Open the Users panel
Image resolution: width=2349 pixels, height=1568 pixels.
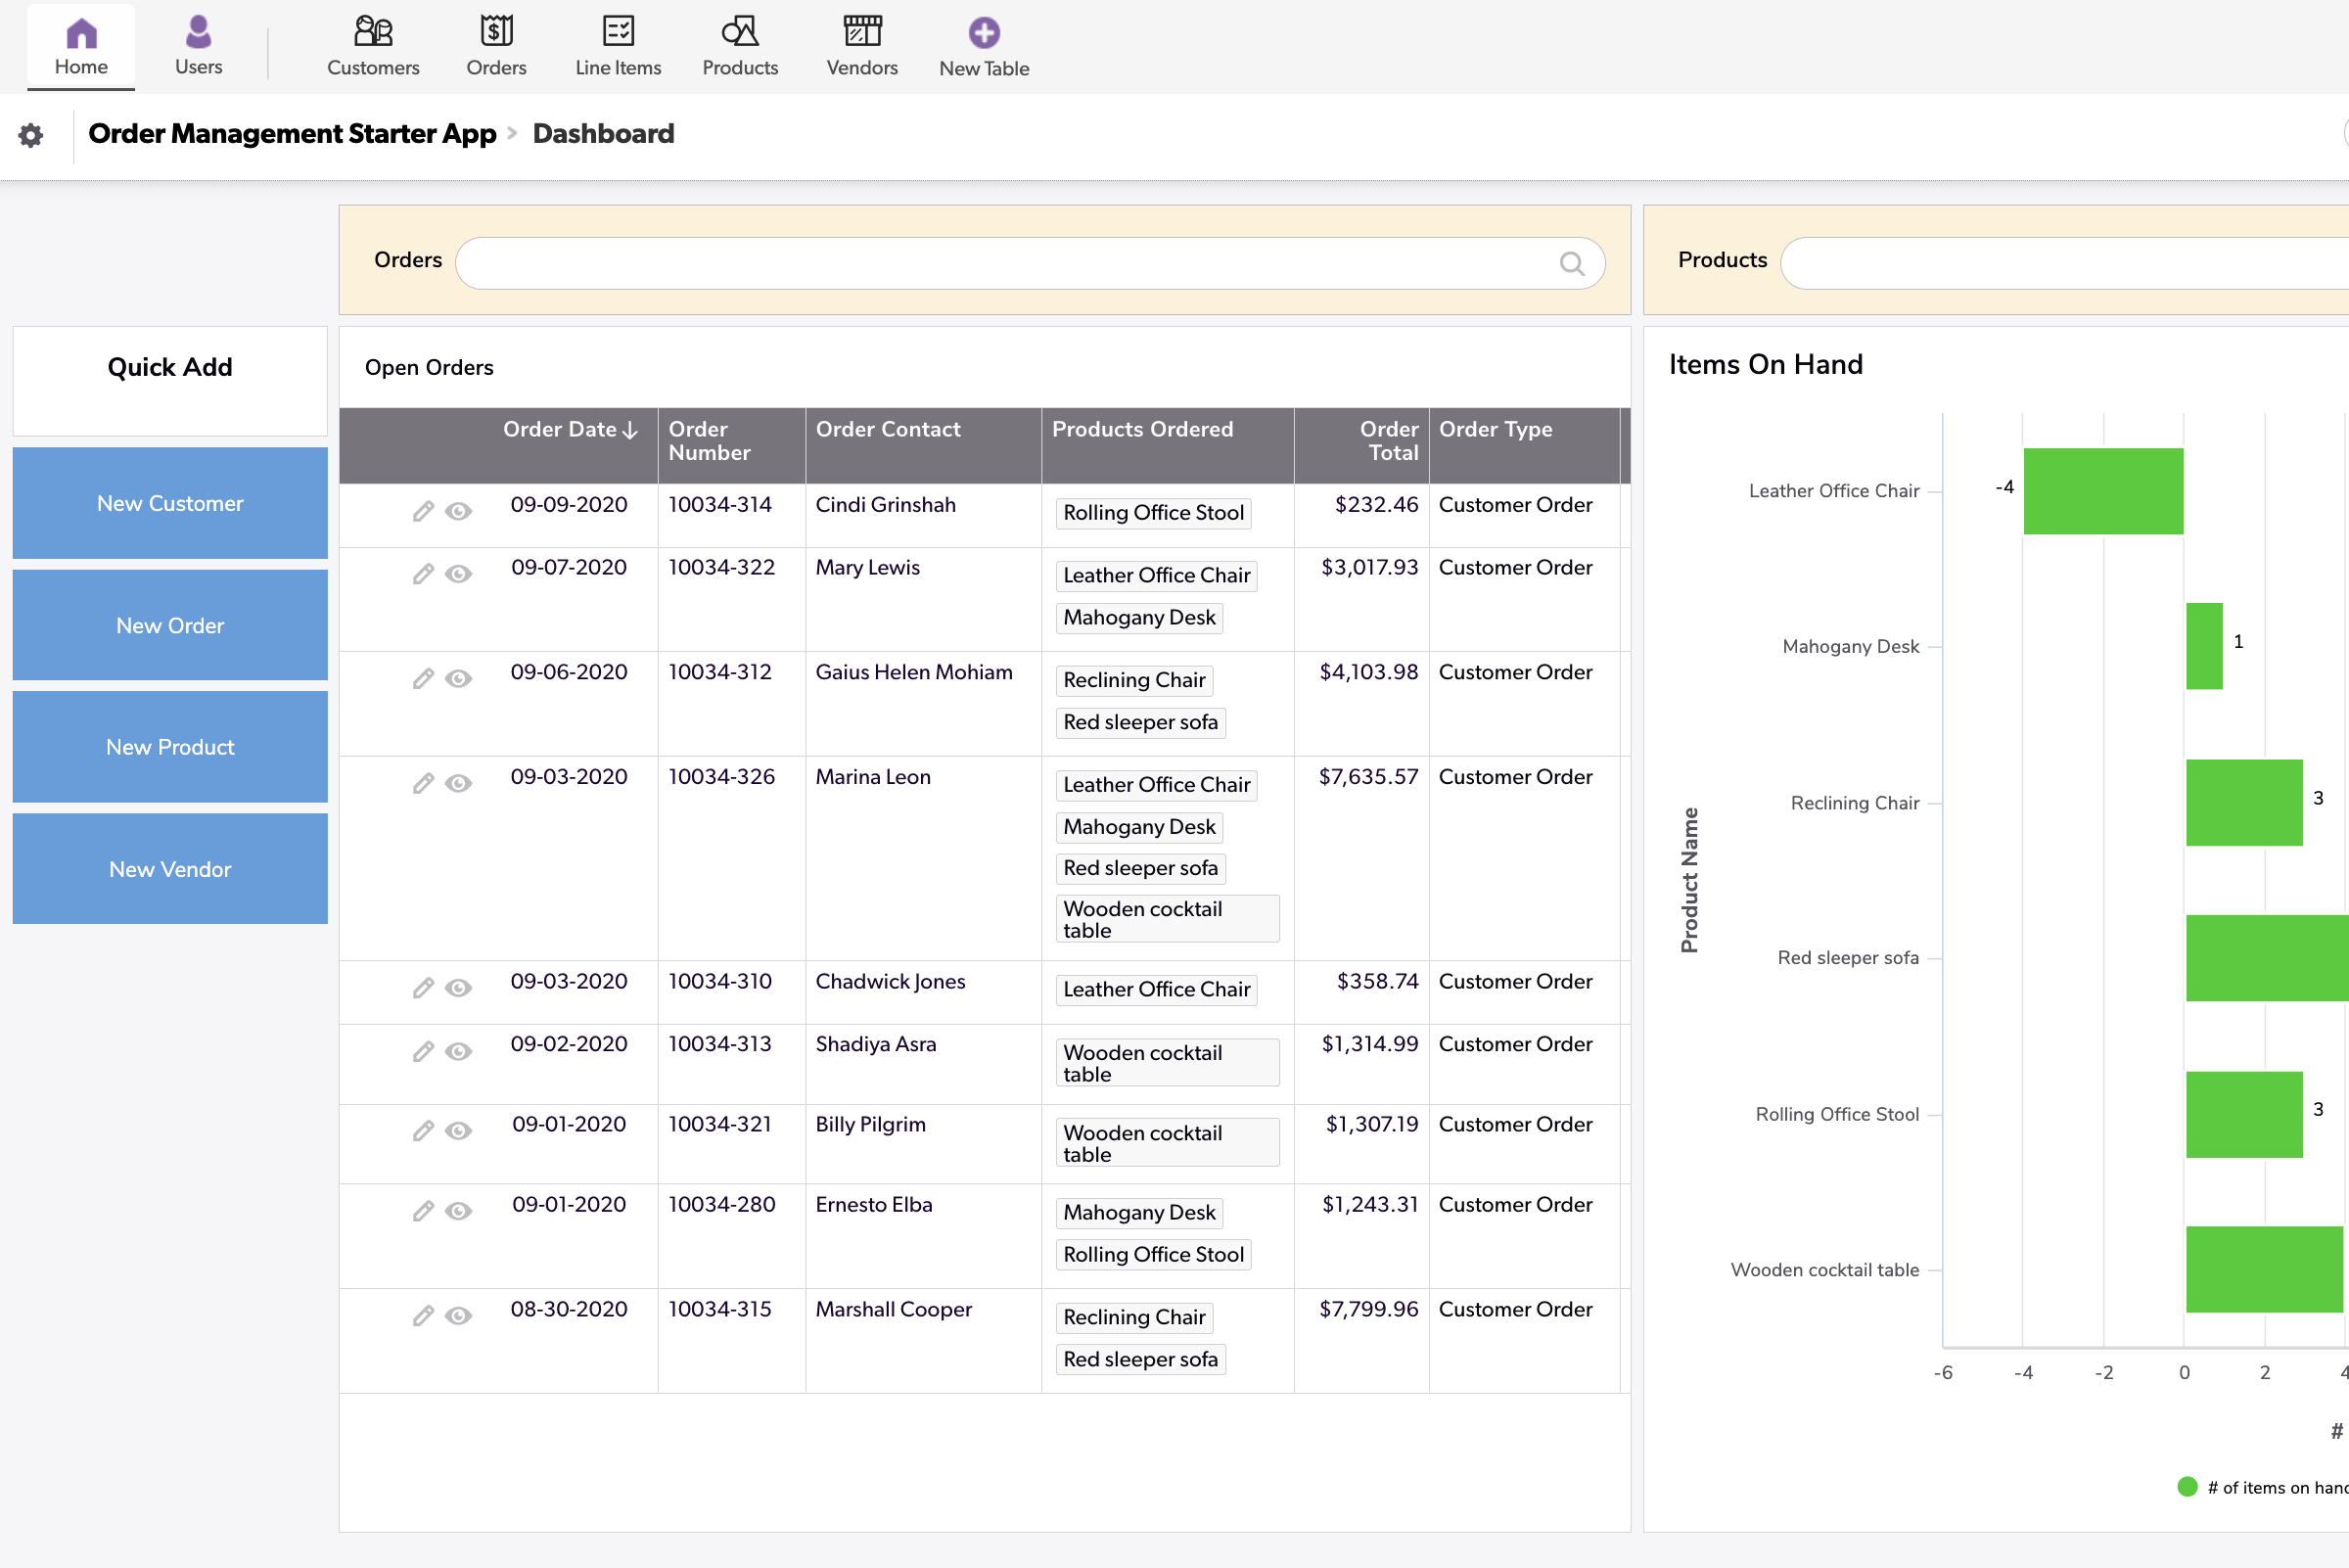coord(197,45)
